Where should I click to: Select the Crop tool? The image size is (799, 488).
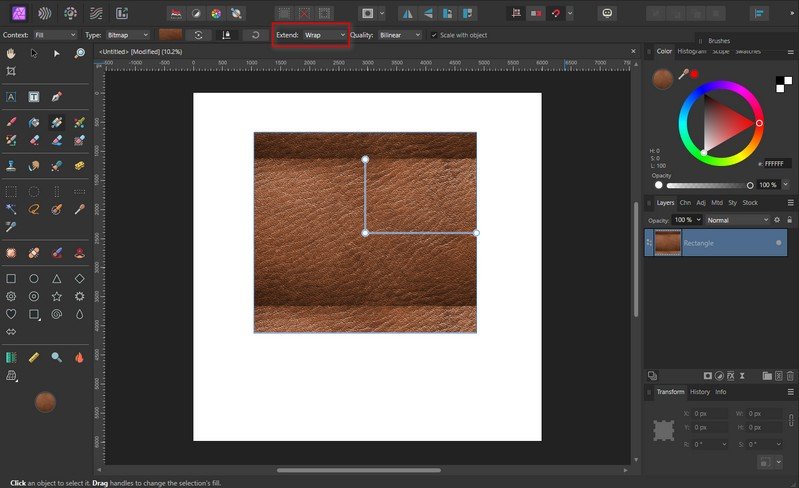coord(11,72)
